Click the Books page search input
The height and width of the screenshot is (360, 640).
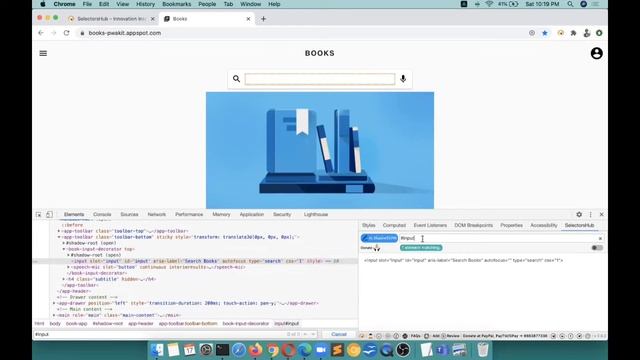(x=320, y=79)
